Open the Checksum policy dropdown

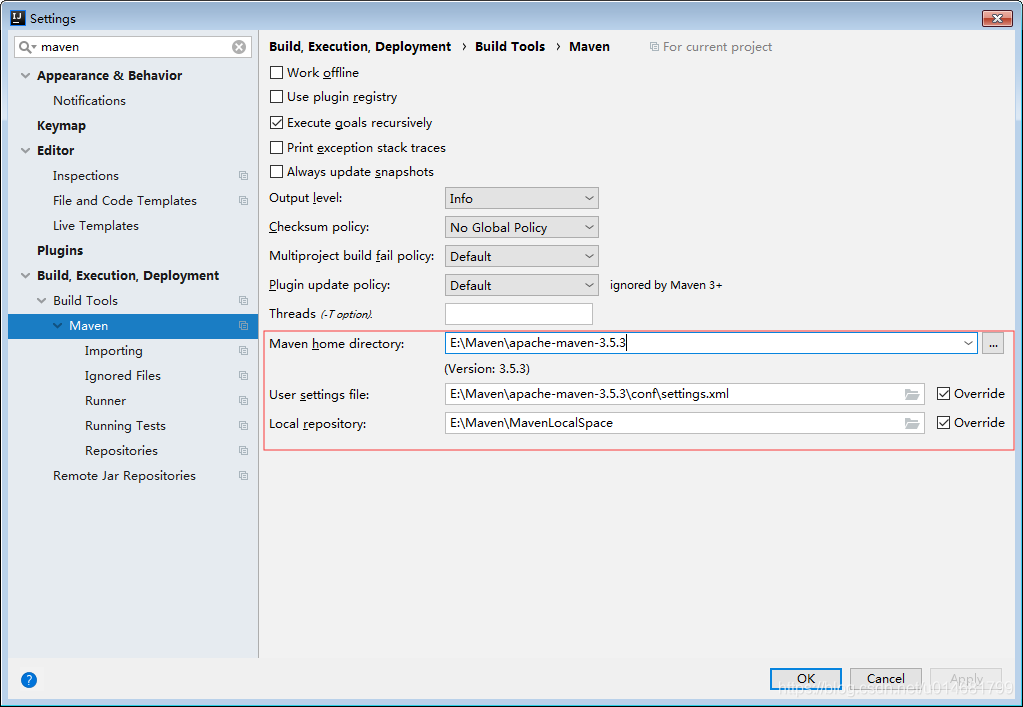tap(521, 227)
